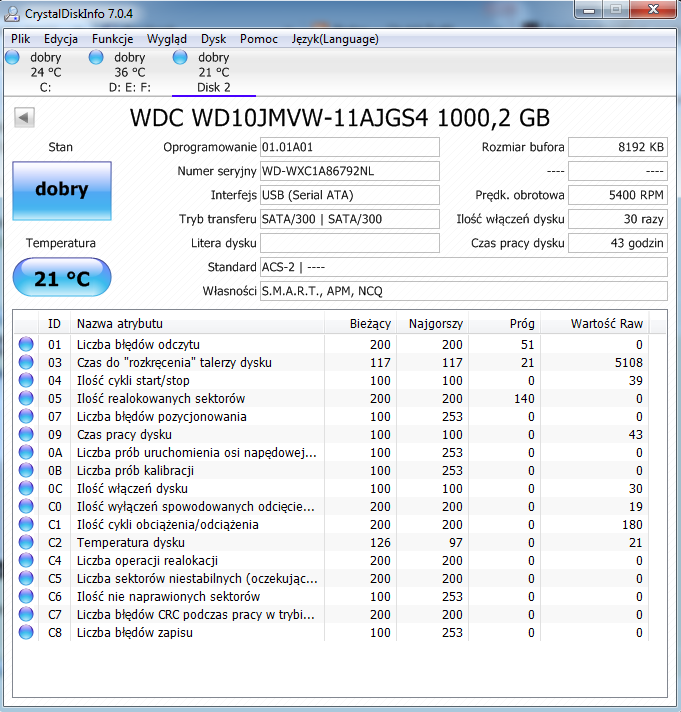This screenshot has width=681, height=712.
Task: Click the Rozmiar bufora 8192 KB field
Action: [x=618, y=147]
